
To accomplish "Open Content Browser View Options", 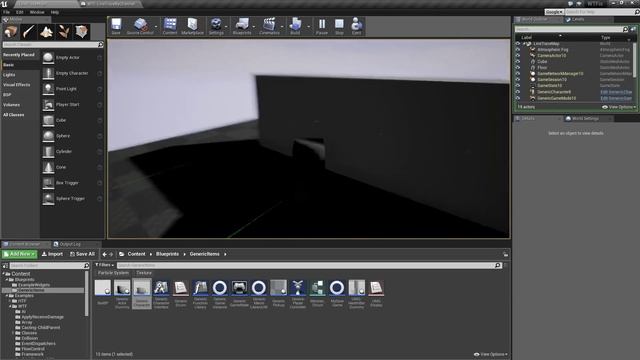I will 491,354.
